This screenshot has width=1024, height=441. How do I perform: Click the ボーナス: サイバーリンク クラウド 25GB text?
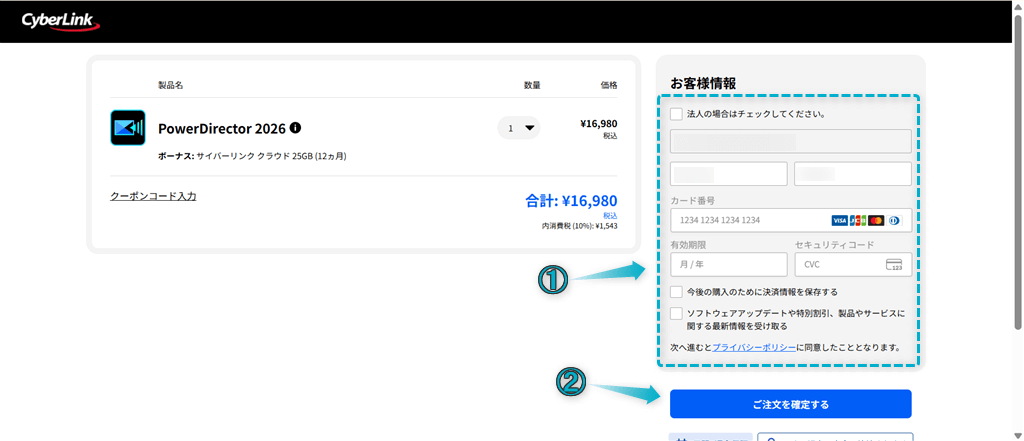coord(252,157)
